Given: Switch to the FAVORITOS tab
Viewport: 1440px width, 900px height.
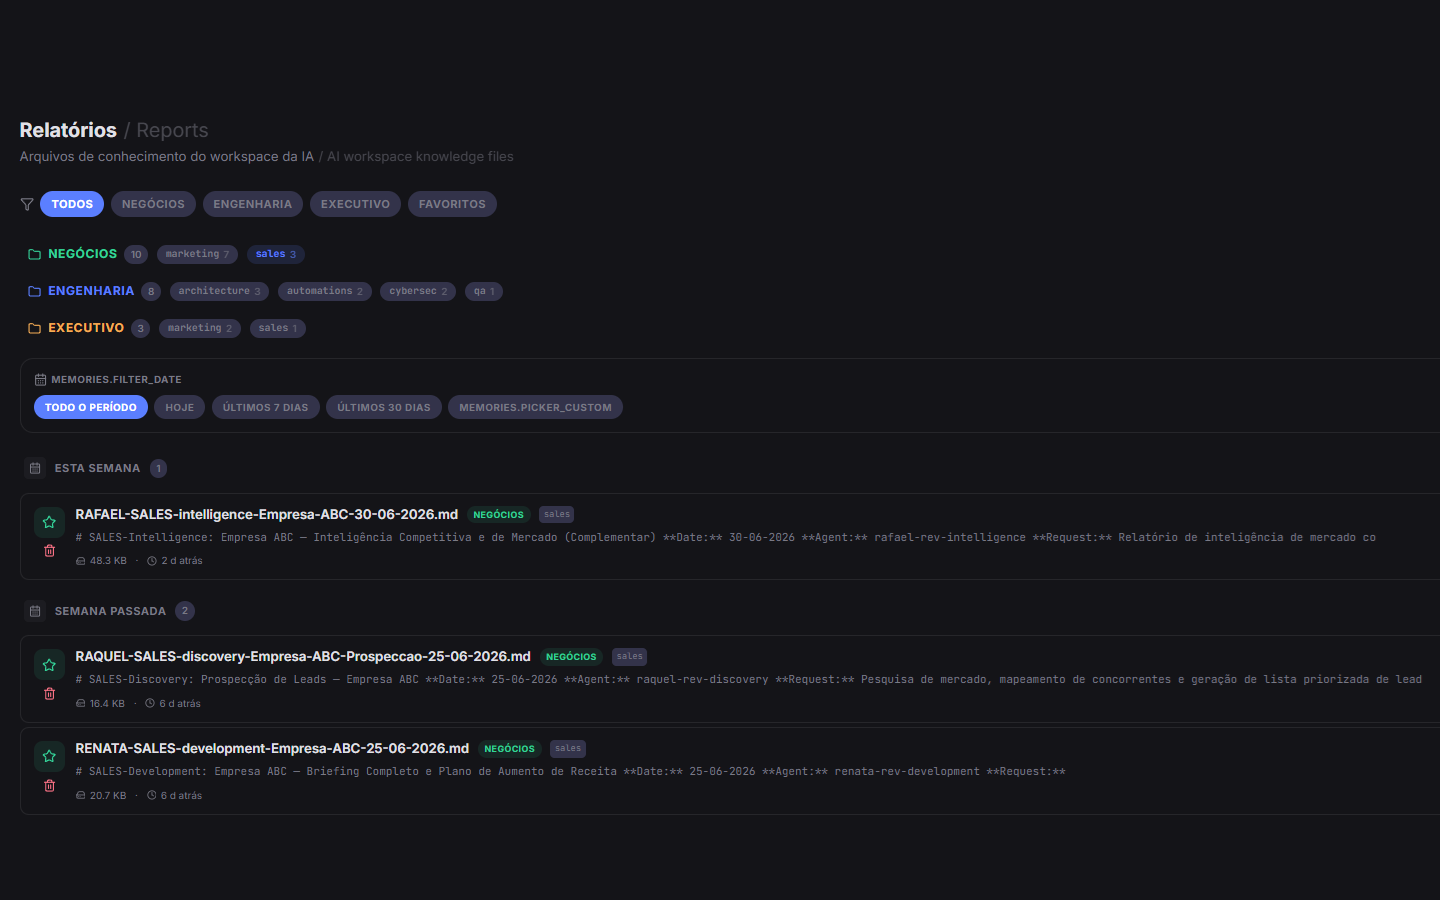Looking at the screenshot, I should click(x=452, y=204).
